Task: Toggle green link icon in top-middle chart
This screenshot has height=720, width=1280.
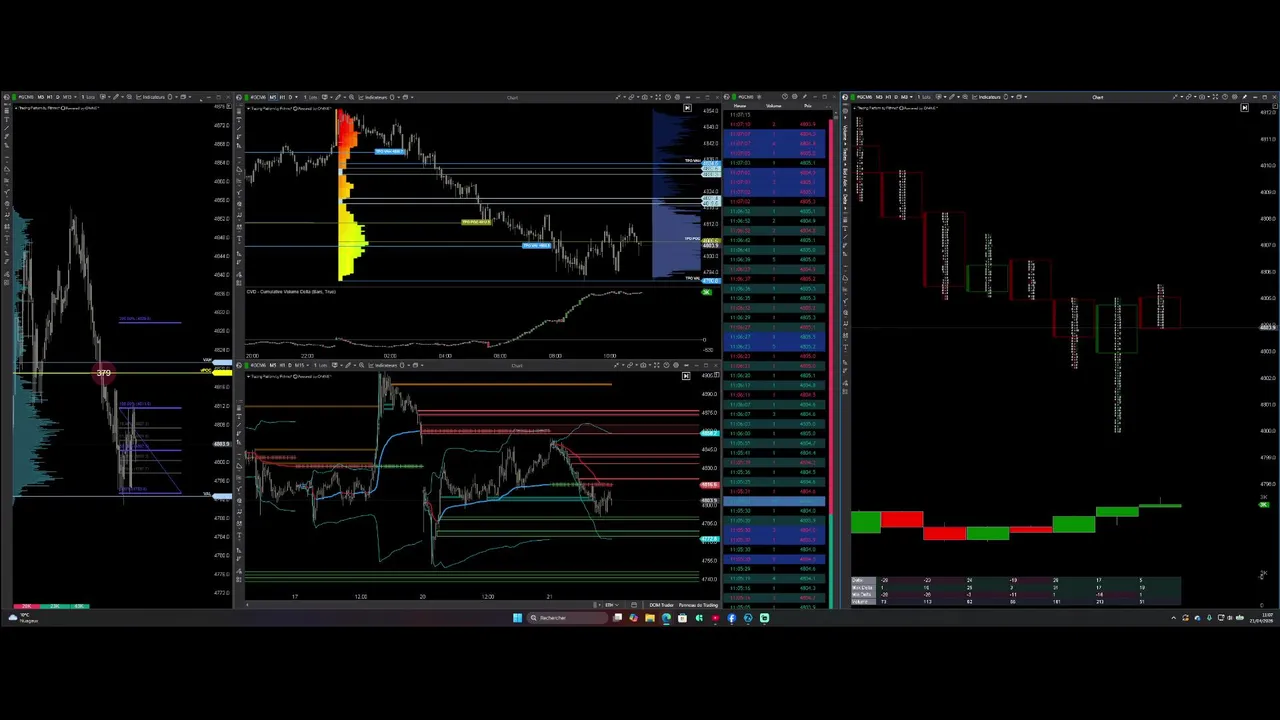Action: (246, 97)
